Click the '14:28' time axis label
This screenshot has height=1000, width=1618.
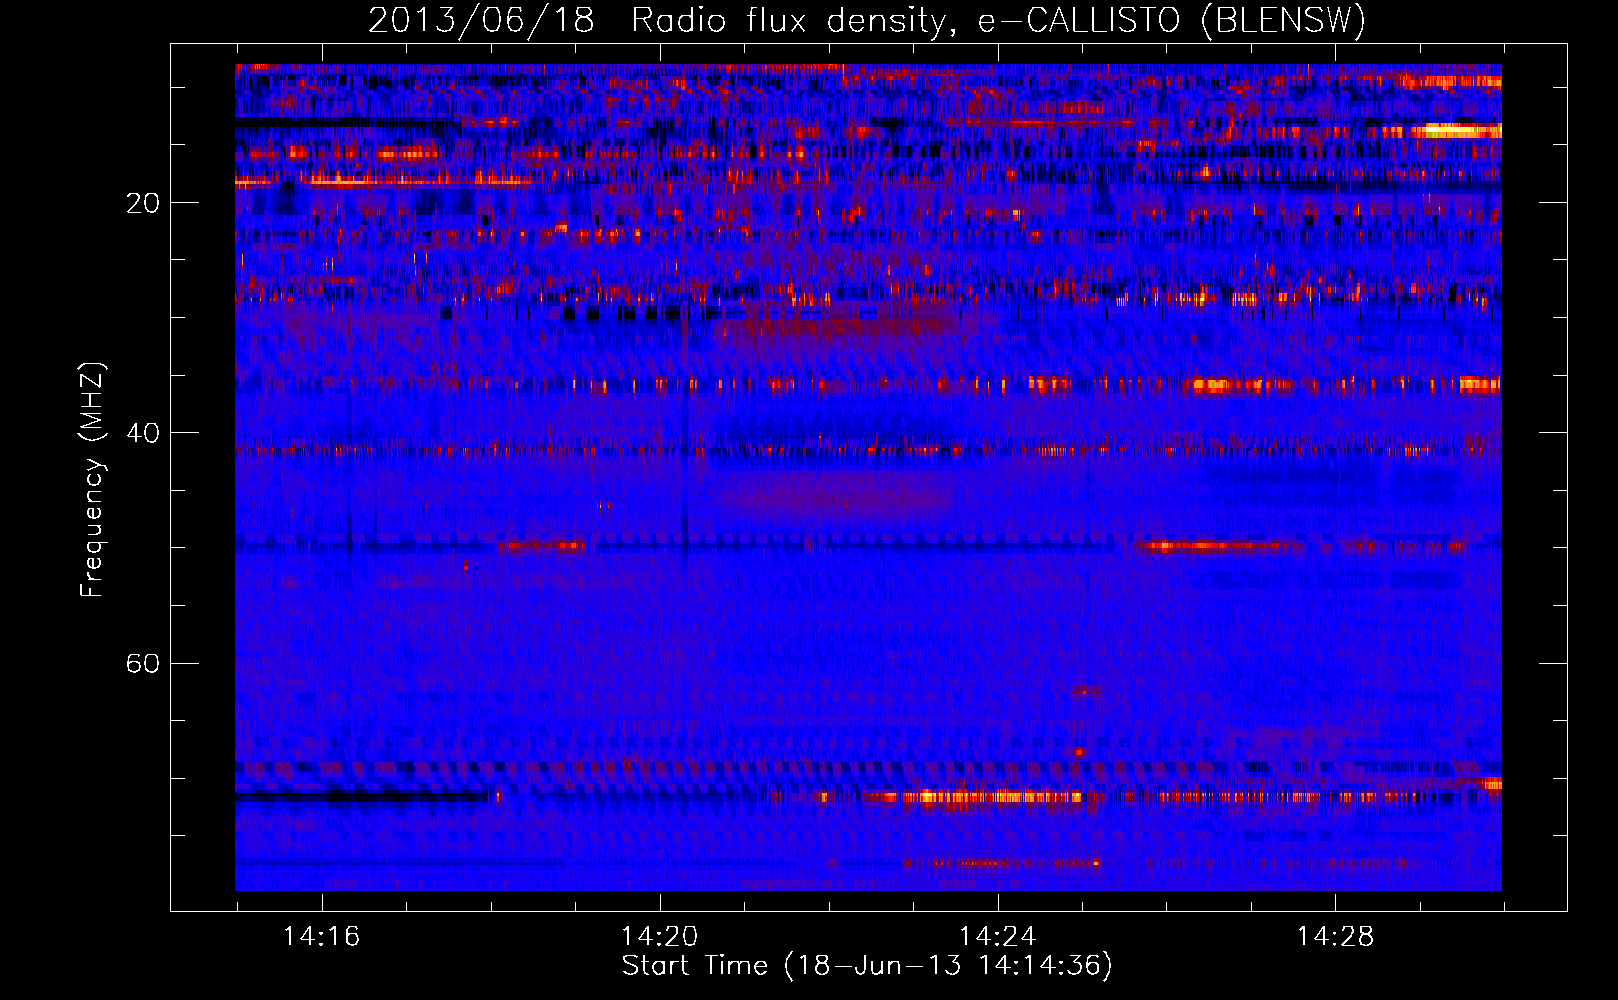click(x=1335, y=937)
